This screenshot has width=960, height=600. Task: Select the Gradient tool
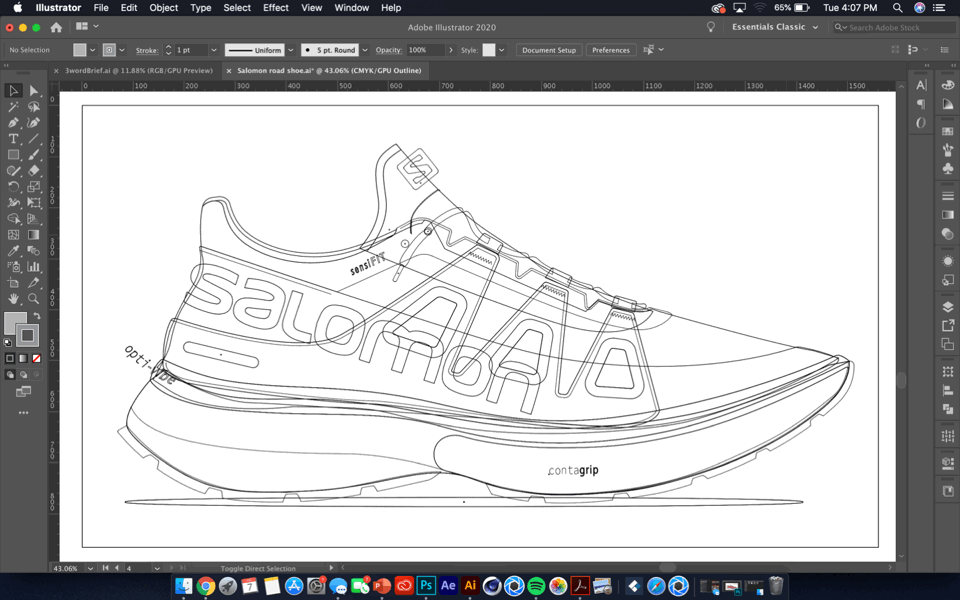34,234
